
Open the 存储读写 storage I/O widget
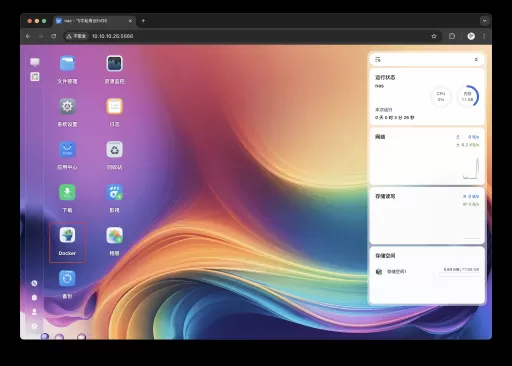click(x=427, y=216)
